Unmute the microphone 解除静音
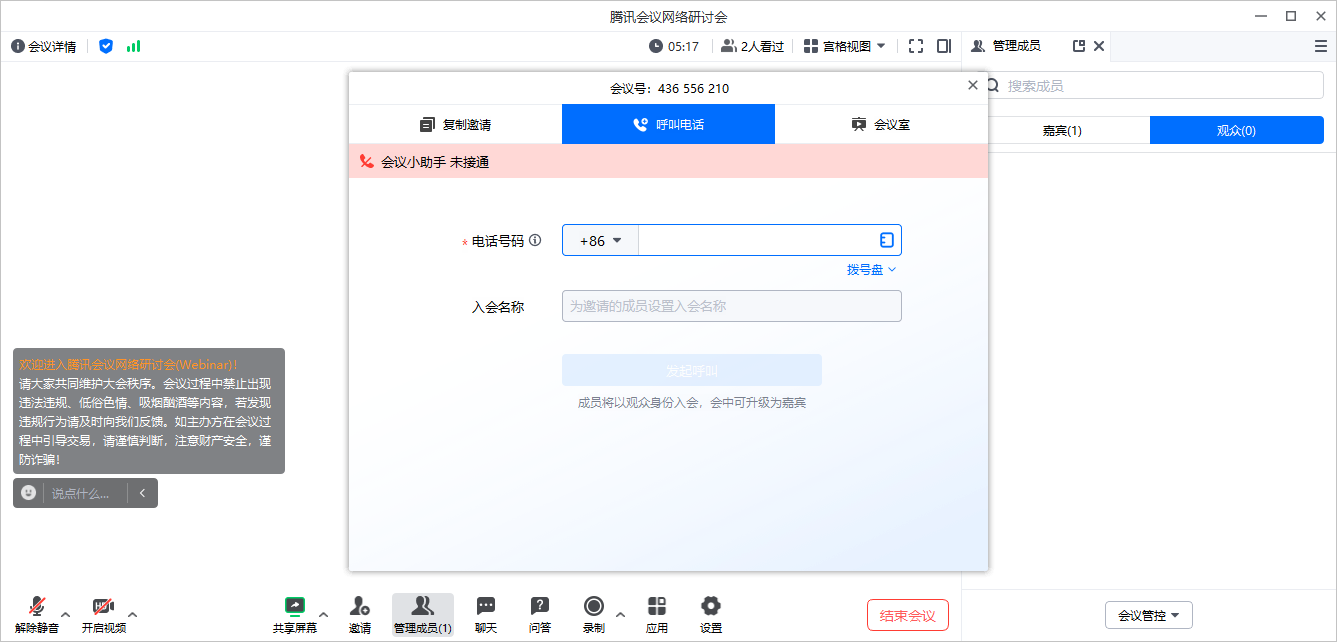The width and height of the screenshot is (1337, 642). 37,613
